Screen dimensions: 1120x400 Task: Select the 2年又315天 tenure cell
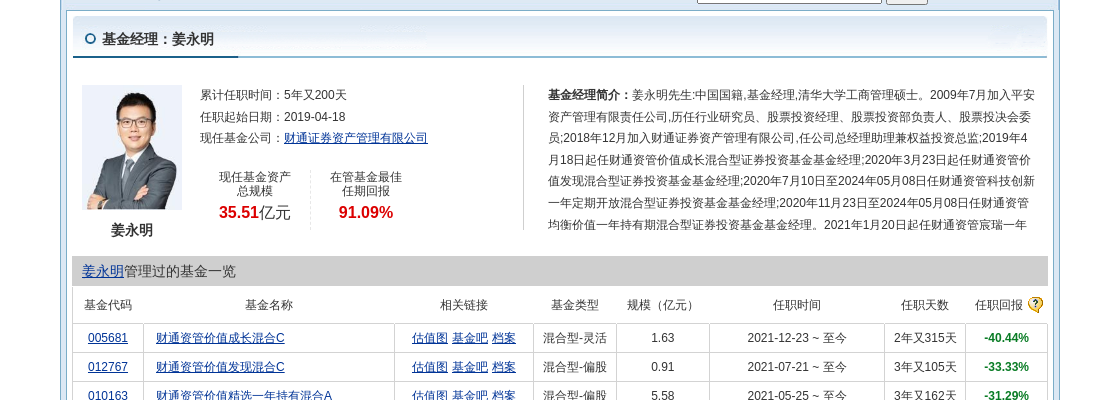(x=924, y=338)
